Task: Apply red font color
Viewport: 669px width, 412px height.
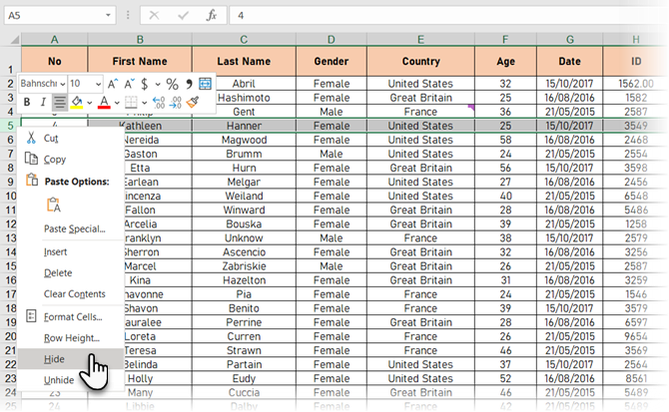Action: pyautogui.click(x=104, y=102)
